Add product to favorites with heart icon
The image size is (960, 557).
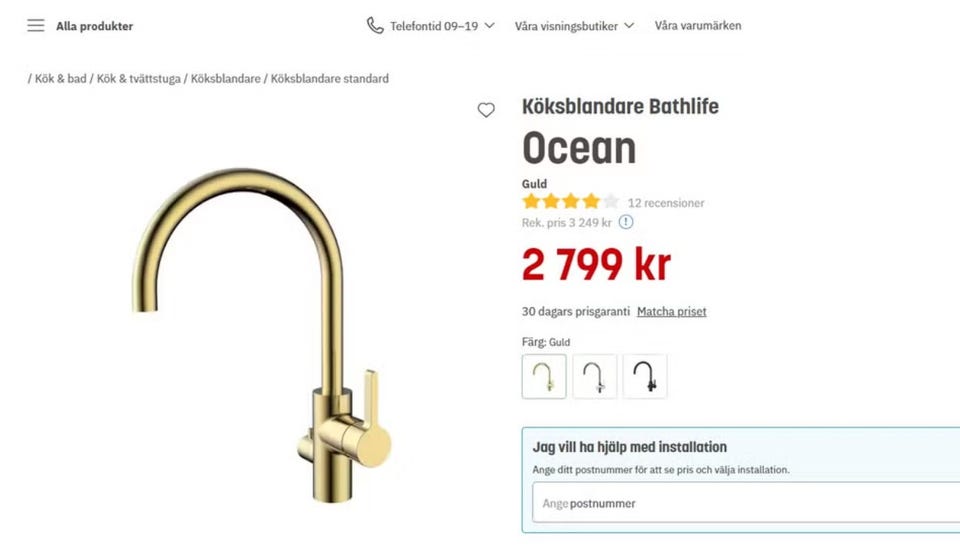coord(486,110)
